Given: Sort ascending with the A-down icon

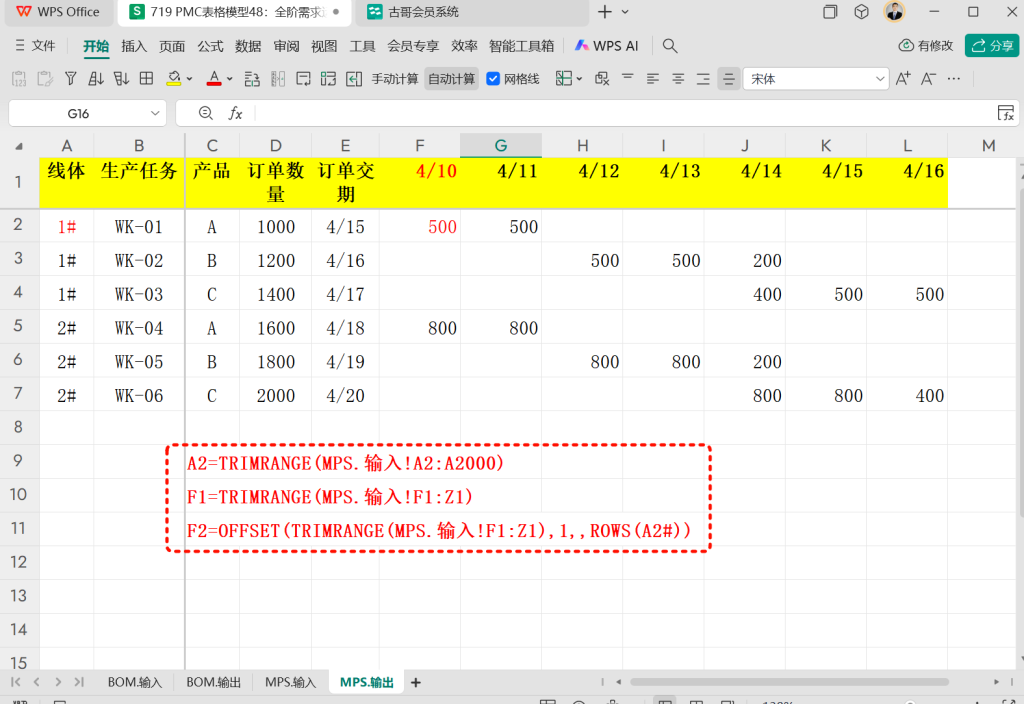Looking at the screenshot, I should pyautogui.click(x=96, y=79).
